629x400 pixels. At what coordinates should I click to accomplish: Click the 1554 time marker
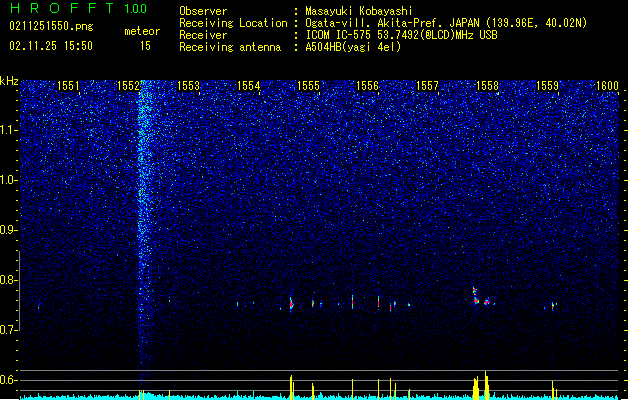tap(248, 86)
